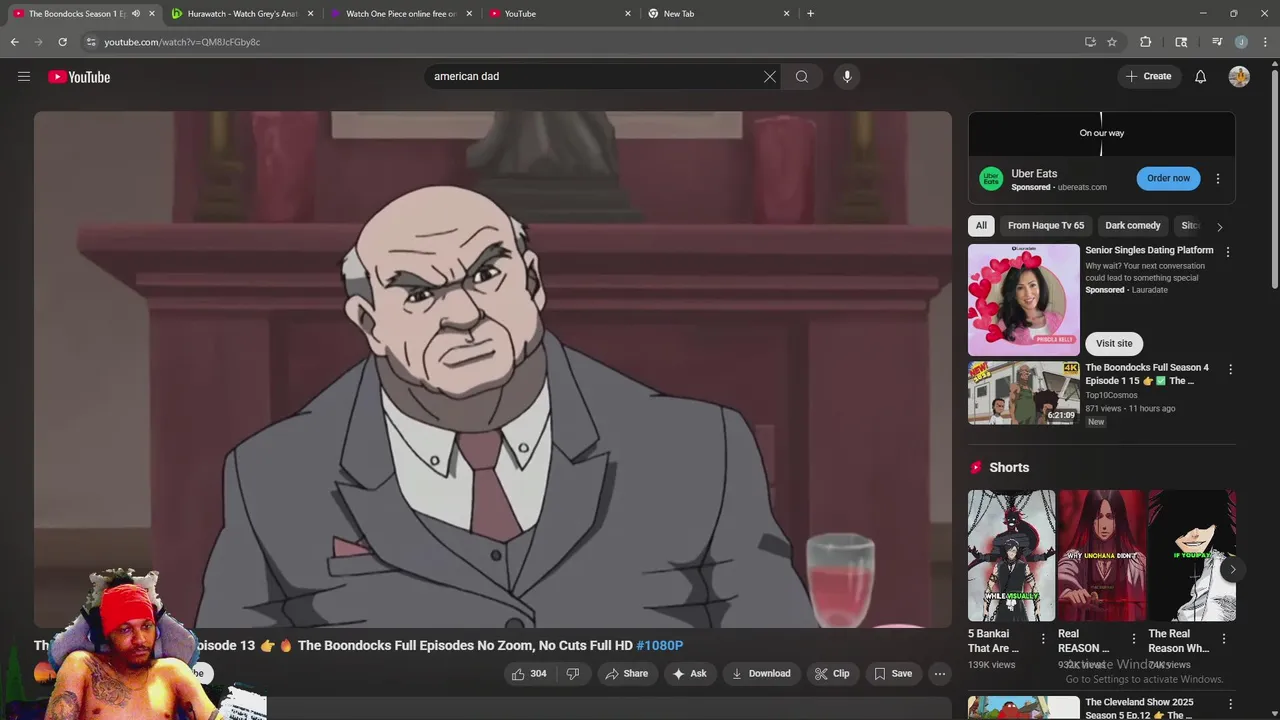Show more filter chips with arrow

pyautogui.click(x=1219, y=227)
